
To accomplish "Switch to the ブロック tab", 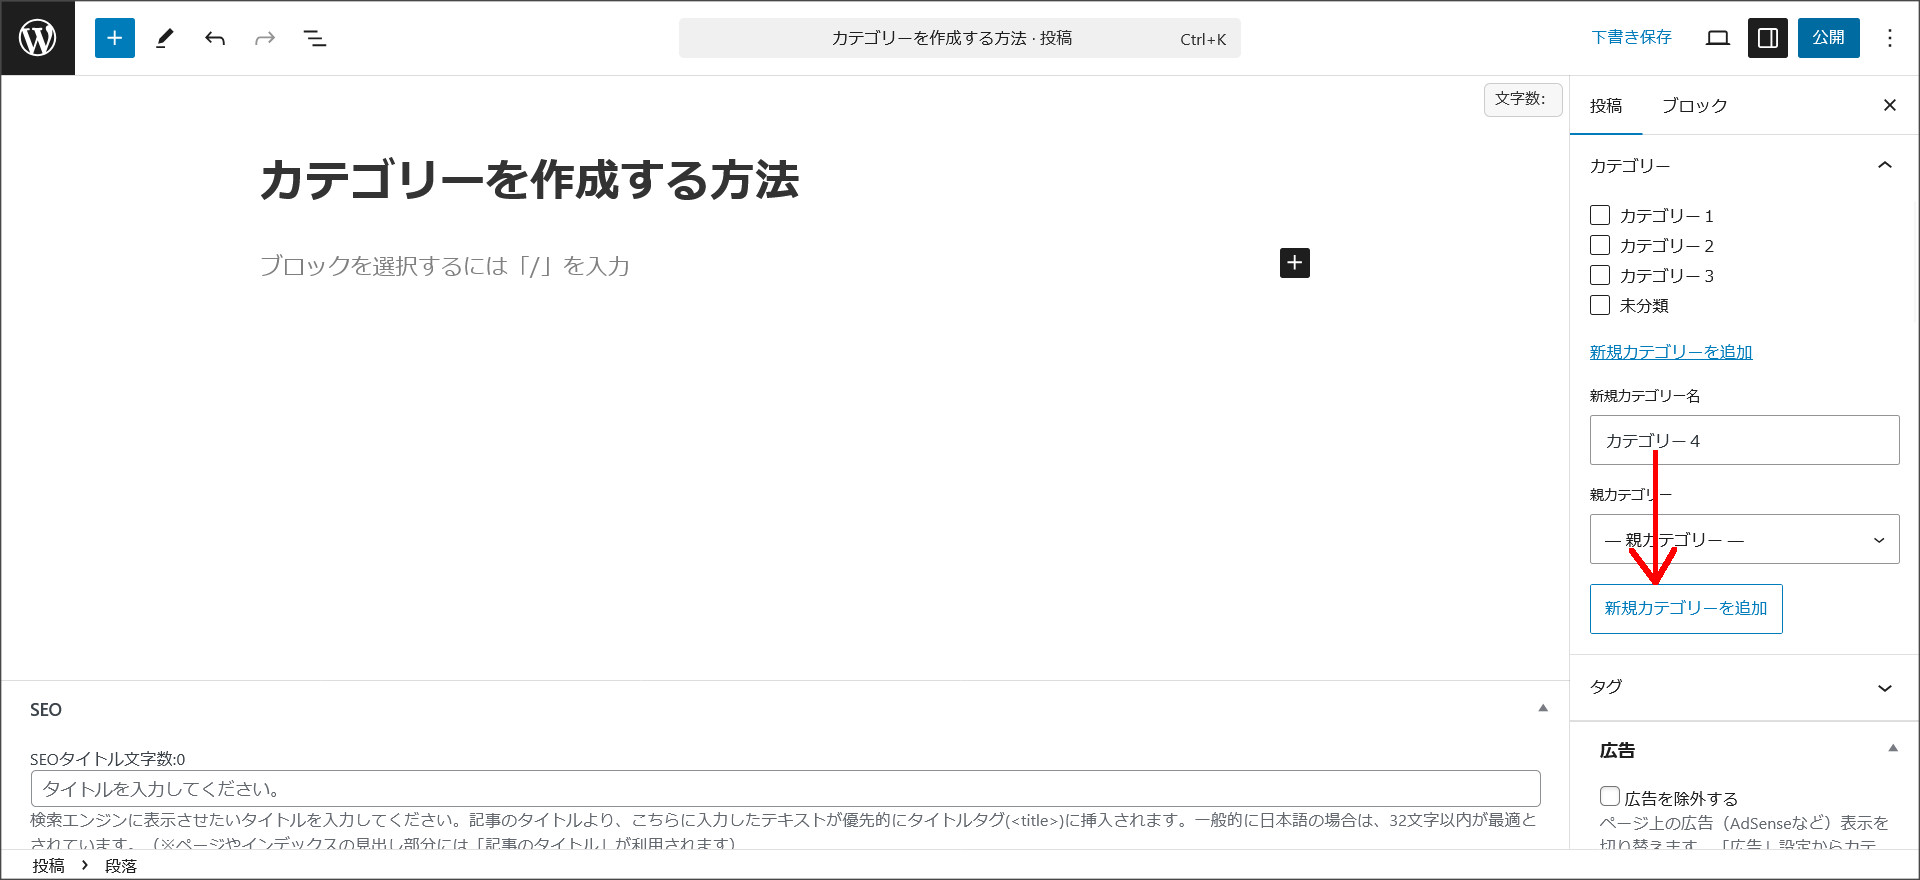I will [x=1694, y=106].
